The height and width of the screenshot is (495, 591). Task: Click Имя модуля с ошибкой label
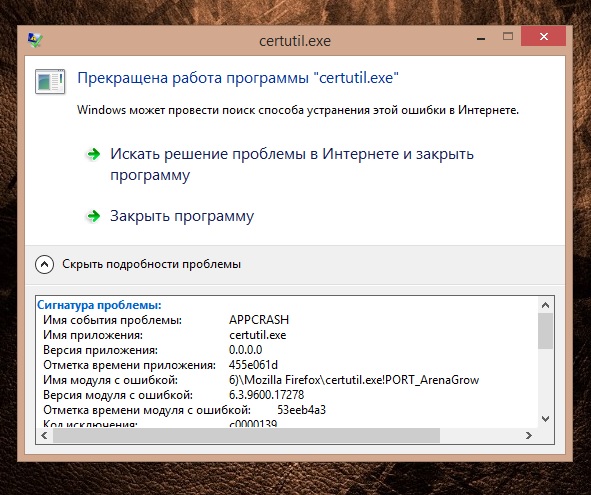coord(110,380)
